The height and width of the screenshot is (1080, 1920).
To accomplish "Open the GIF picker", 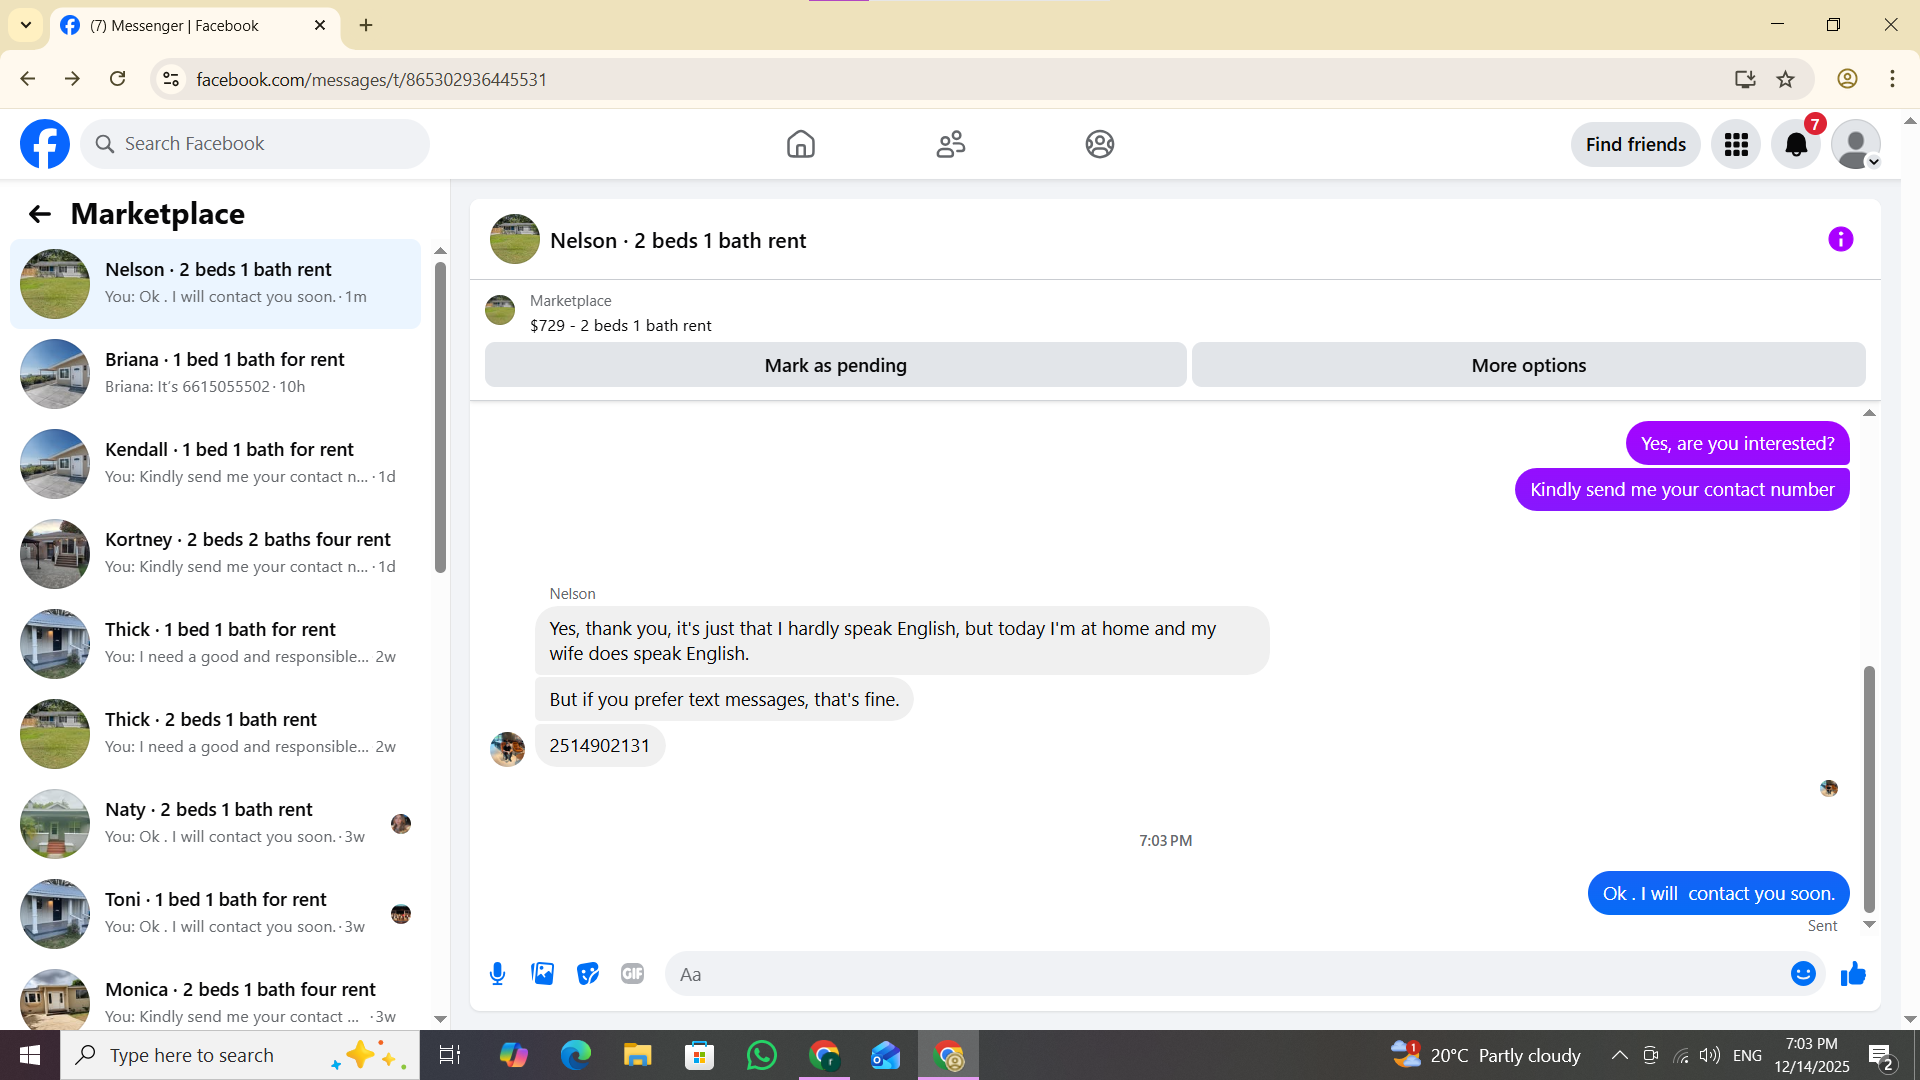I will point(632,974).
